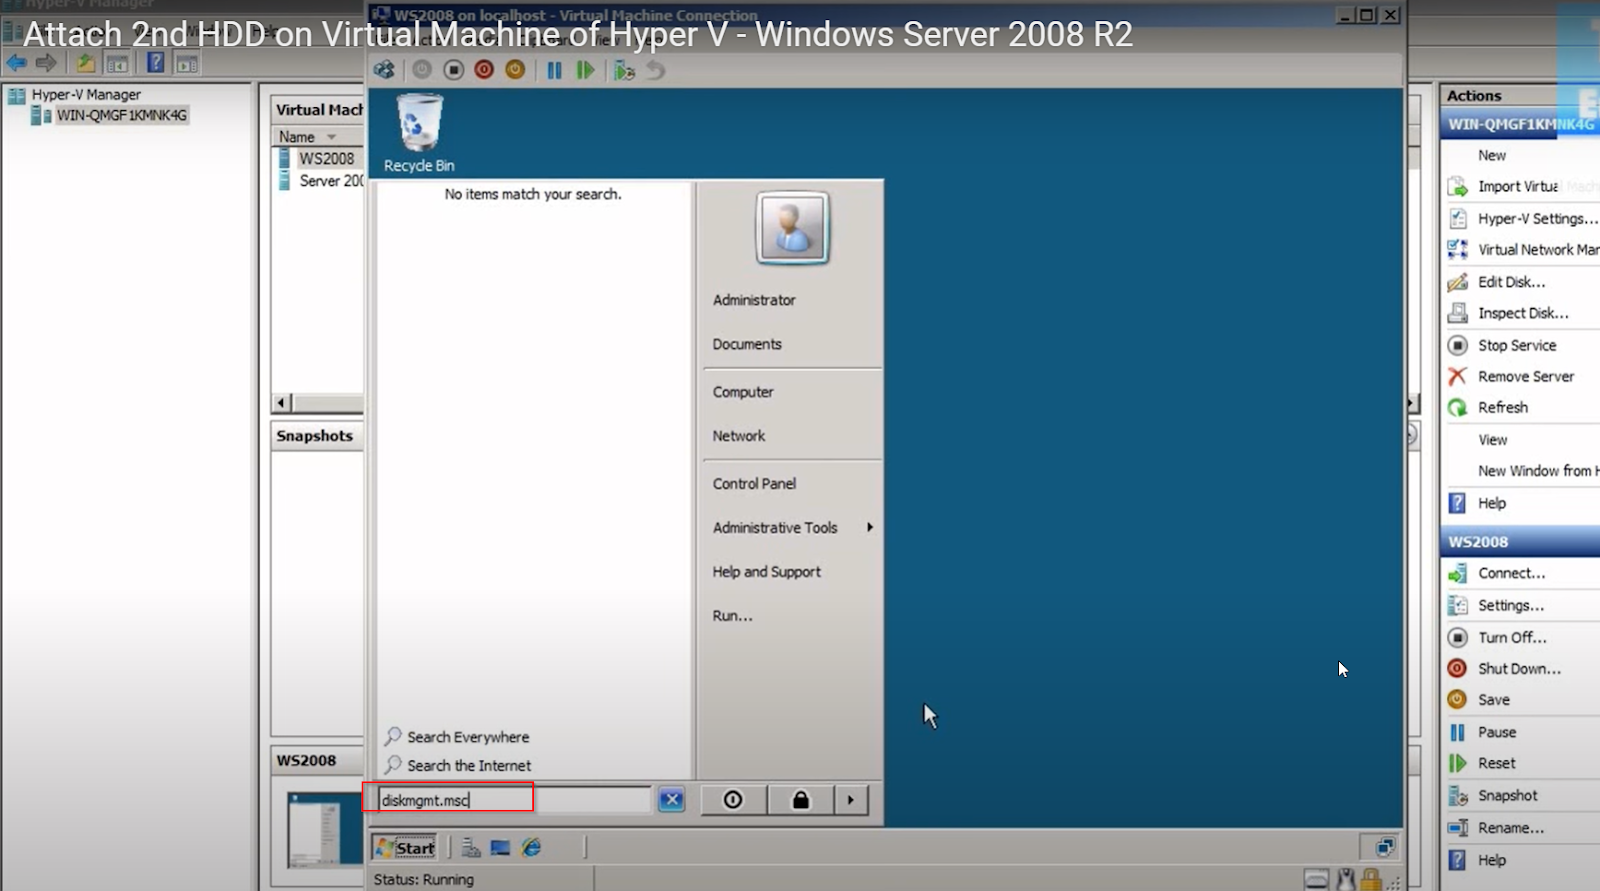Click the Snapshot icon in VM toolbar
The width and height of the screenshot is (1600, 891).
(x=624, y=70)
